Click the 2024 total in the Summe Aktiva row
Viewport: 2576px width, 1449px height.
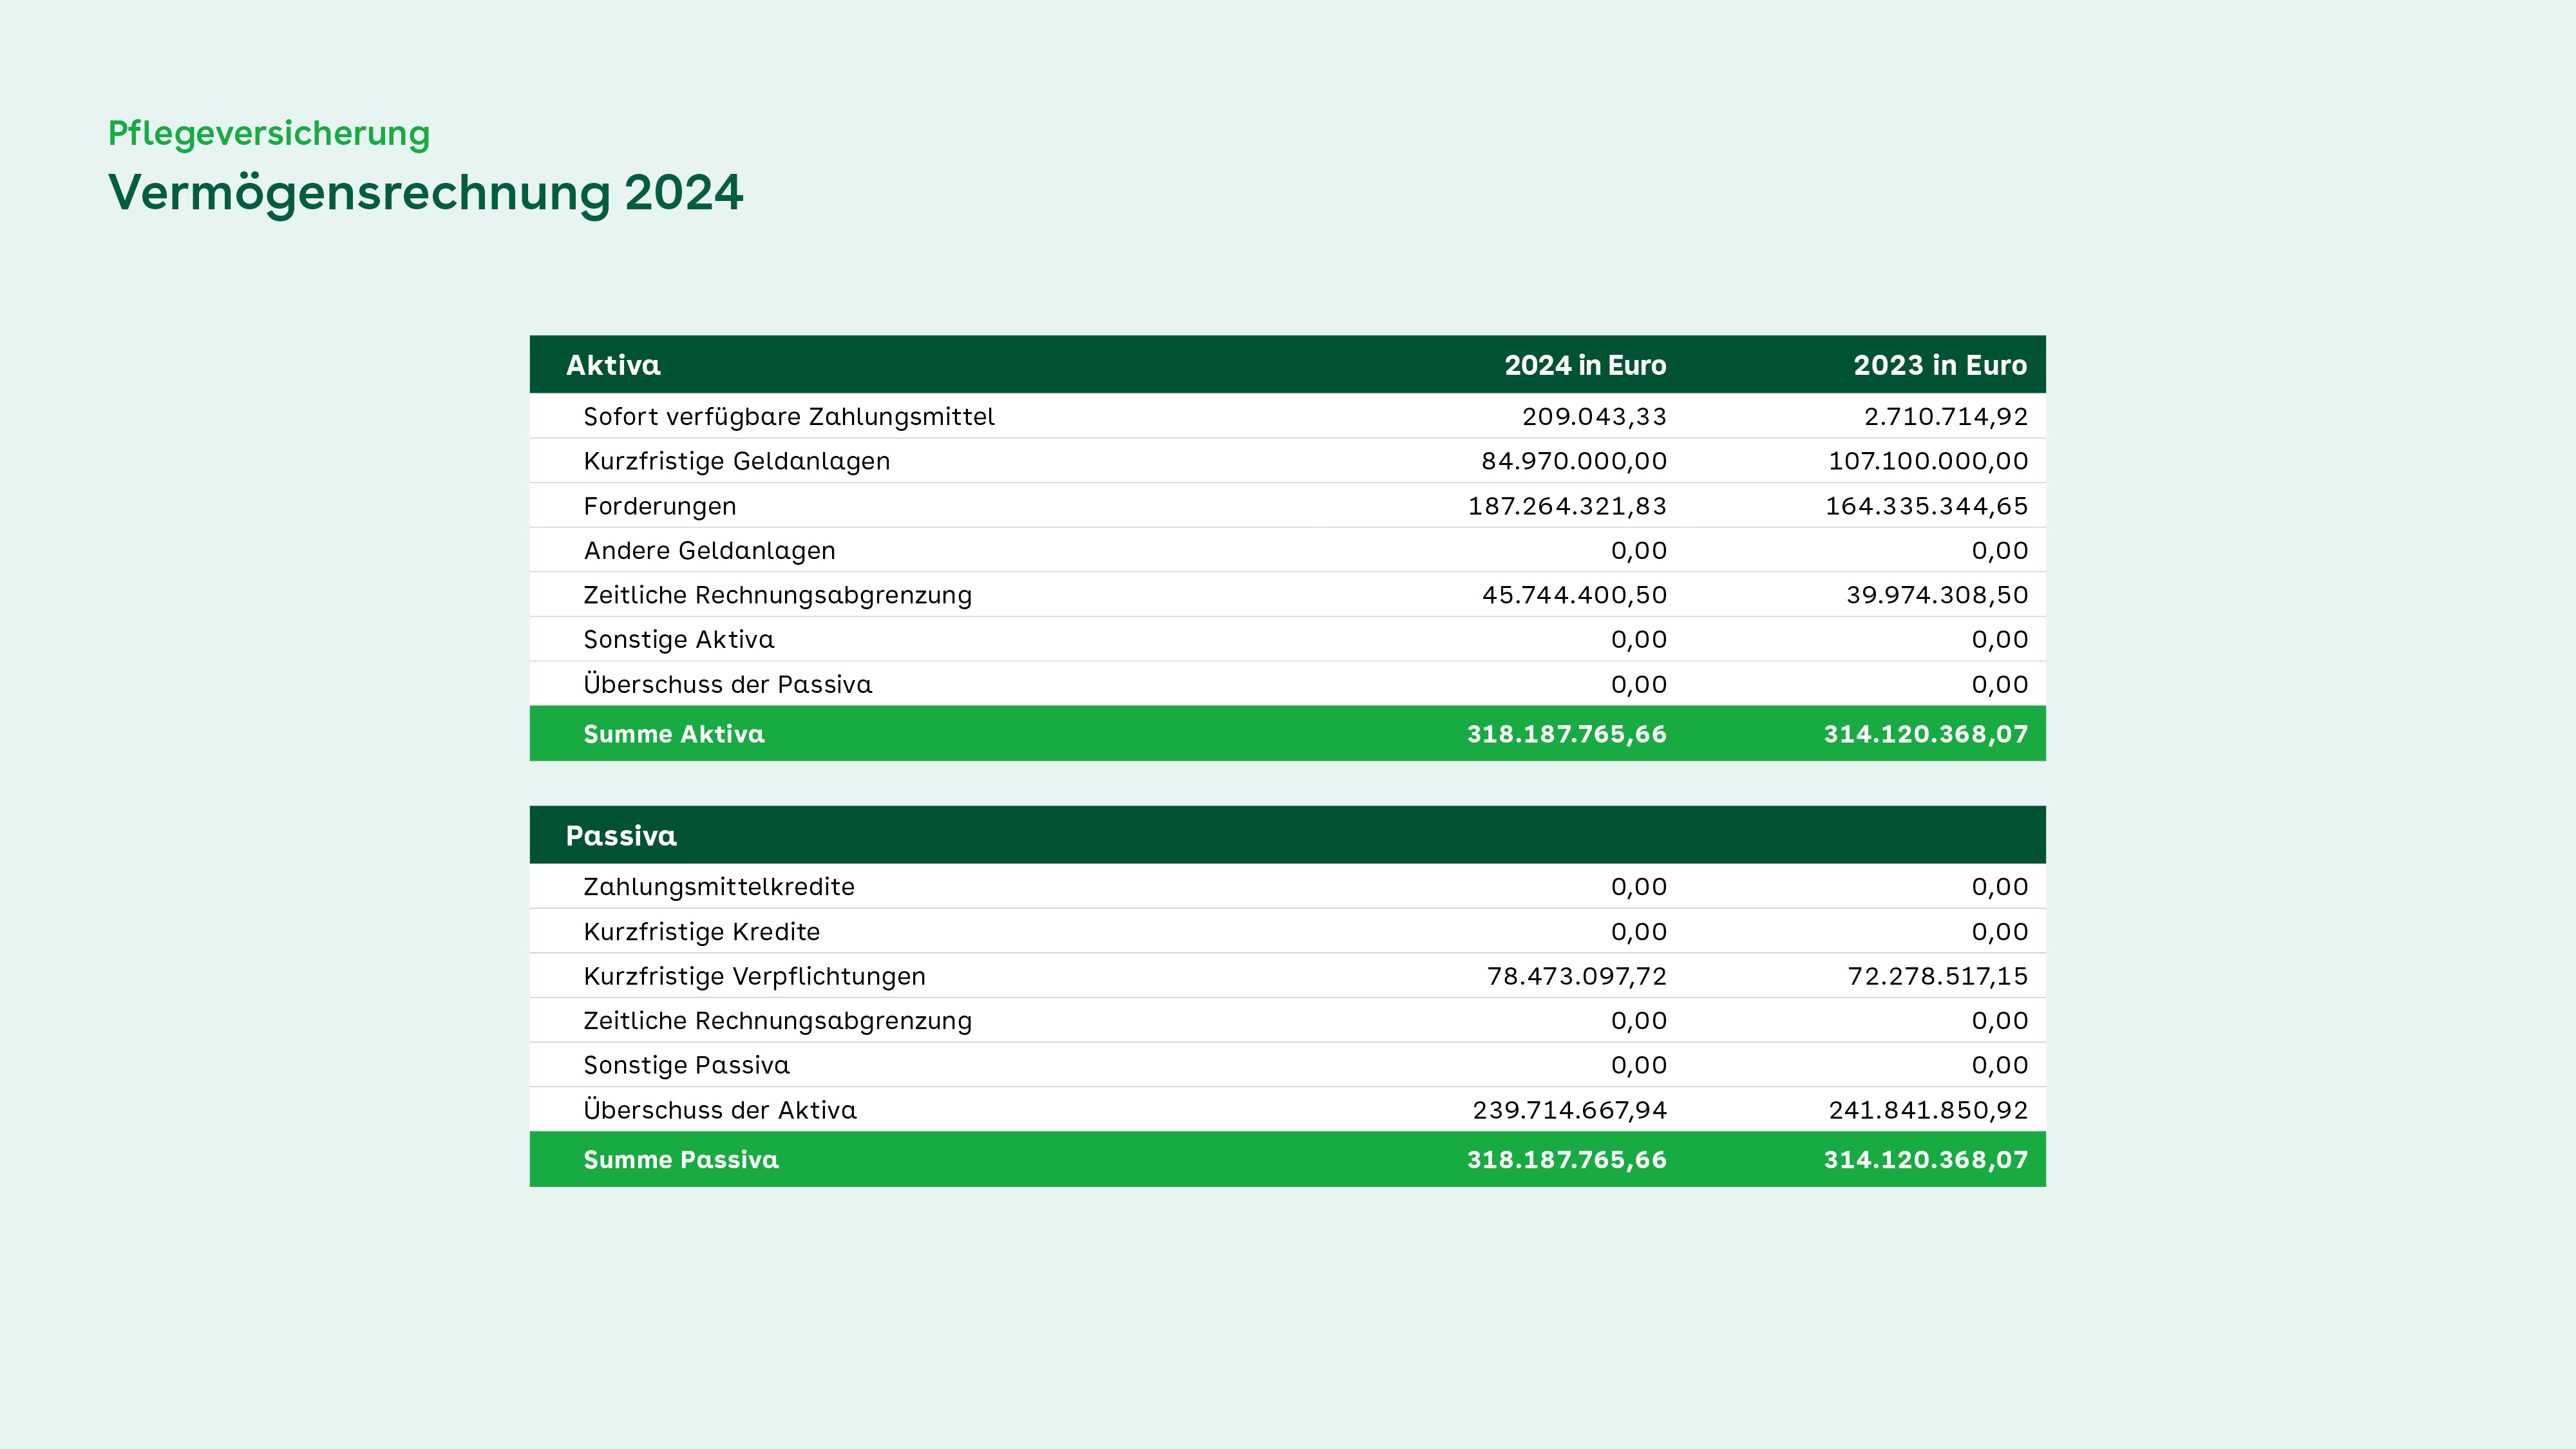point(1567,734)
